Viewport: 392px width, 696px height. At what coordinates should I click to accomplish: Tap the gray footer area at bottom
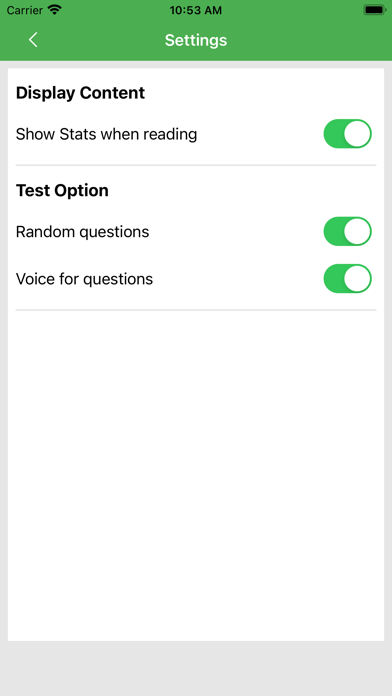(x=196, y=668)
